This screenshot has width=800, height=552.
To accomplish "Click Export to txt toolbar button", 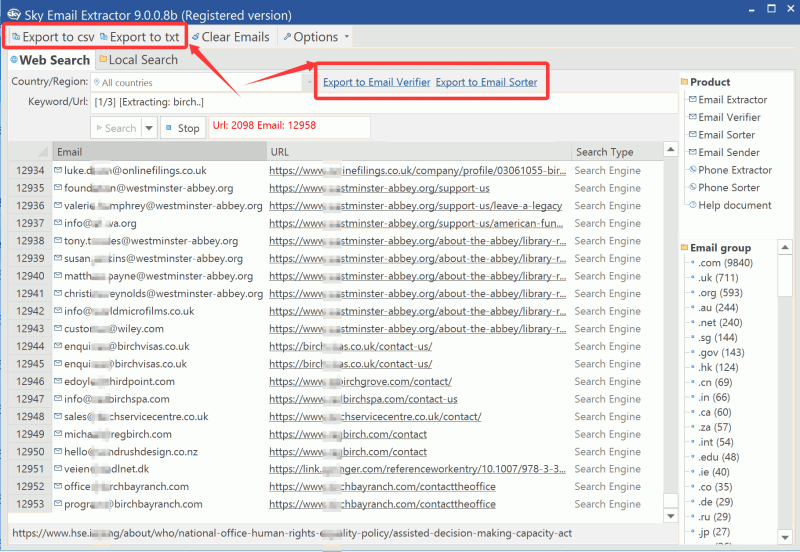I will [x=140, y=37].
